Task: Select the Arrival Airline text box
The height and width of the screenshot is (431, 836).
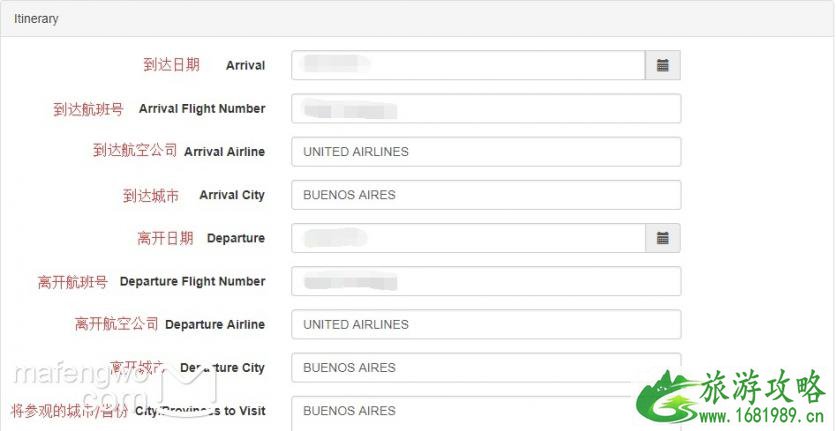Action: point(486,152)
